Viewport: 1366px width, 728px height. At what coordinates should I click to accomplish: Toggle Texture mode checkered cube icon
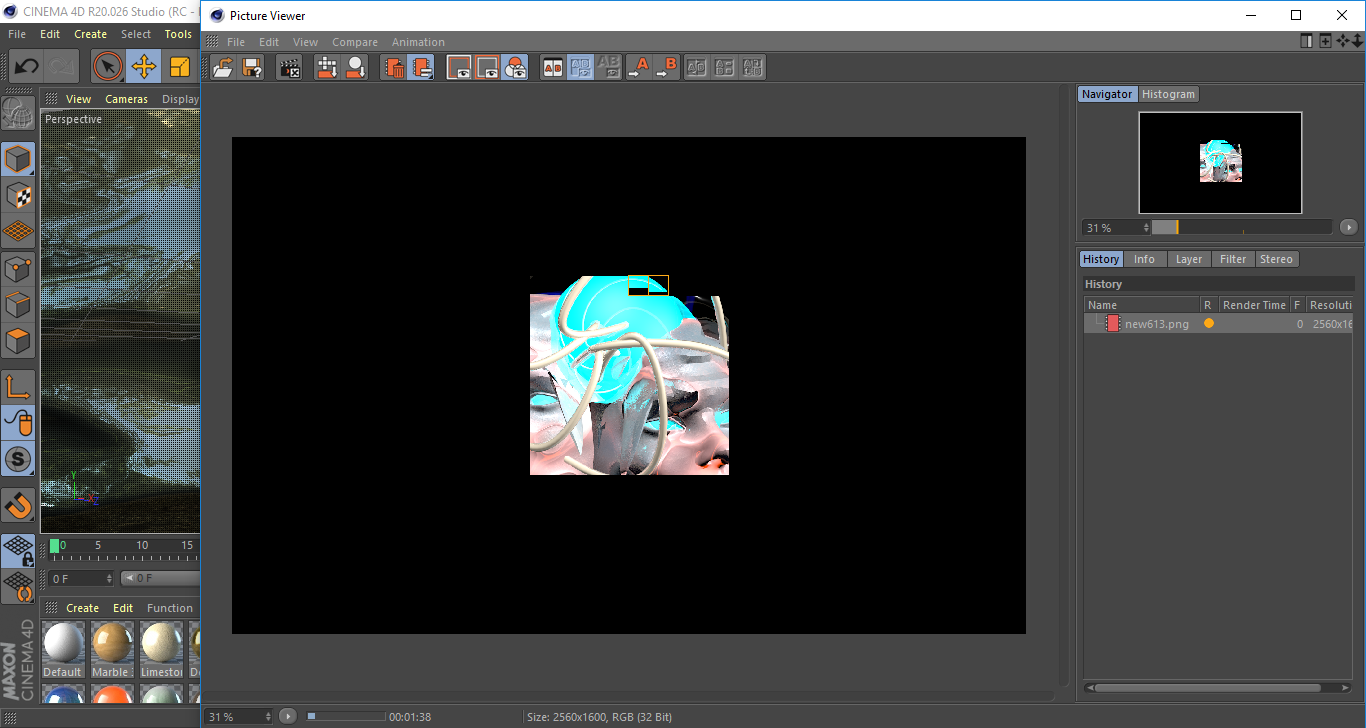point(18,195)
